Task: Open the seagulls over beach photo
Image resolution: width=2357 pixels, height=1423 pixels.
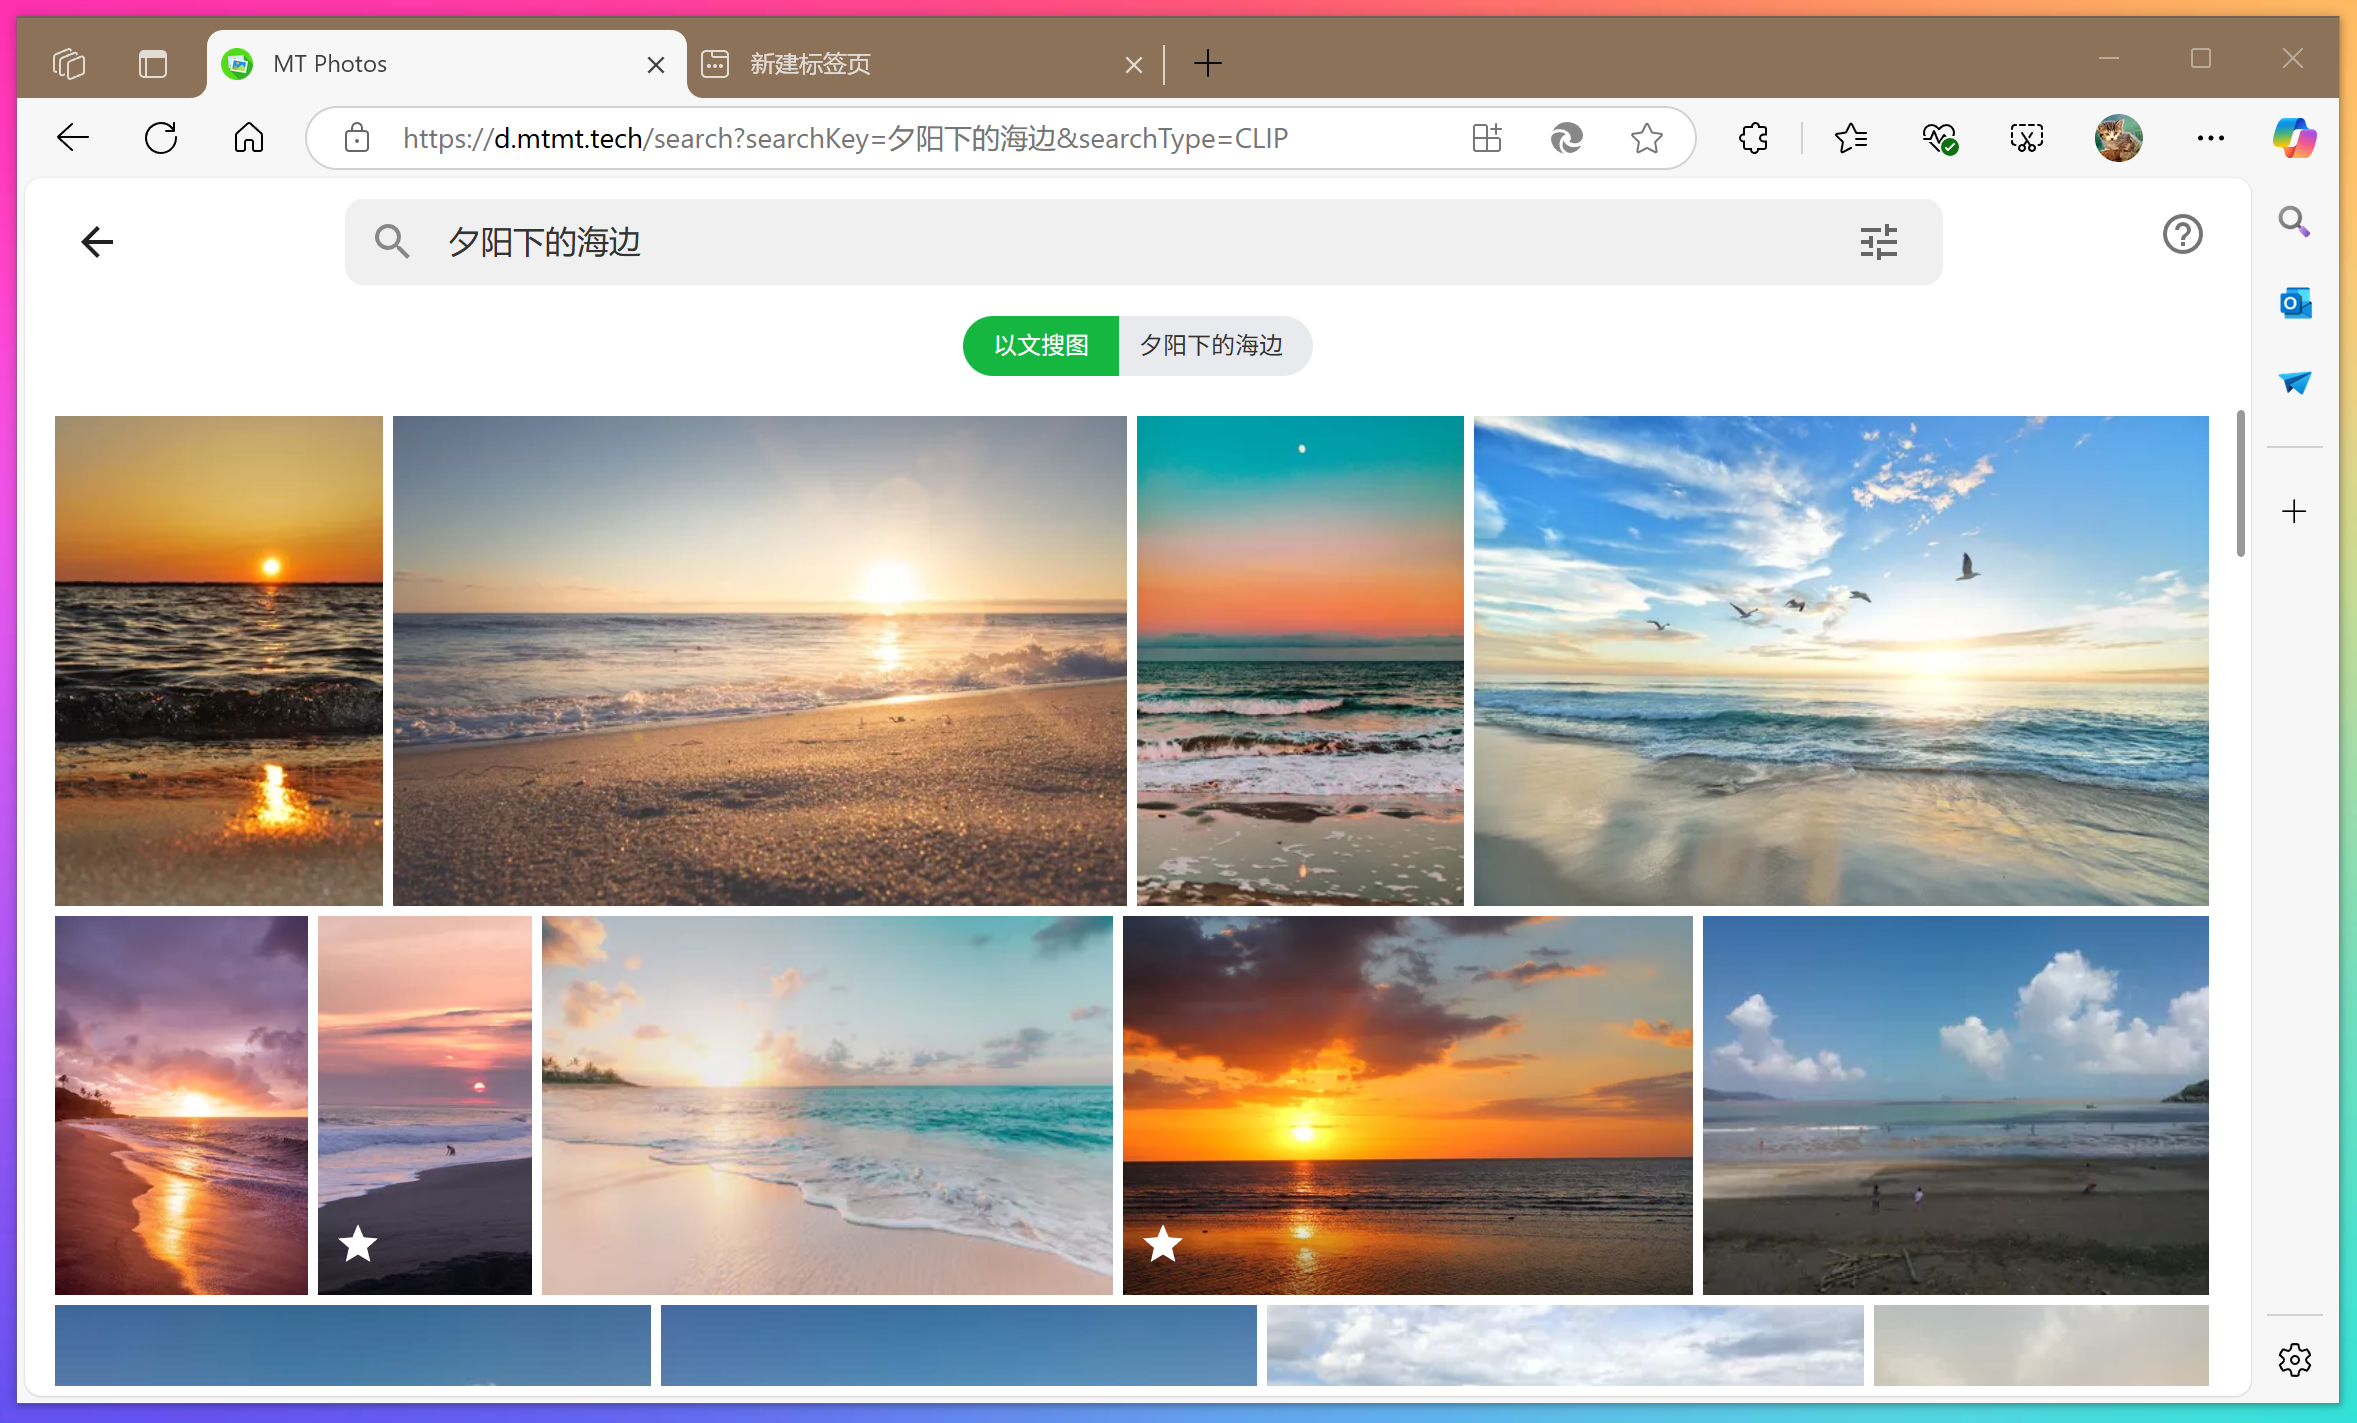Action: [x=1840, y=660]
